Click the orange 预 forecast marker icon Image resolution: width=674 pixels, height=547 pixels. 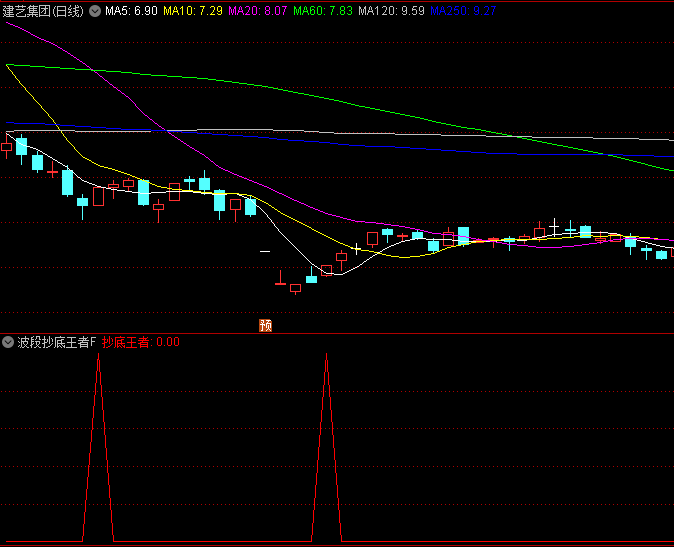pyautogui.click(x=266, y=326)
